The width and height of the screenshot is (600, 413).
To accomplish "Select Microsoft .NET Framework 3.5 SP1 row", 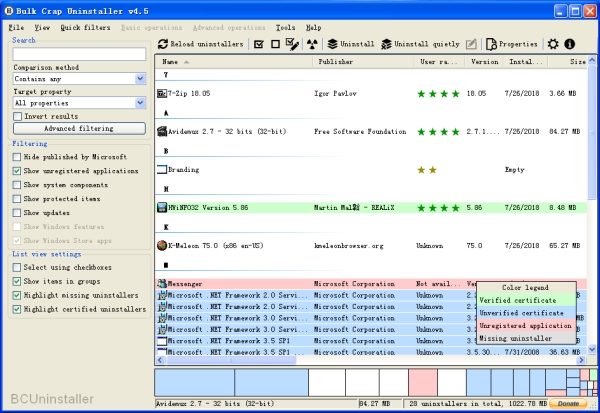I will pos(371,341).
